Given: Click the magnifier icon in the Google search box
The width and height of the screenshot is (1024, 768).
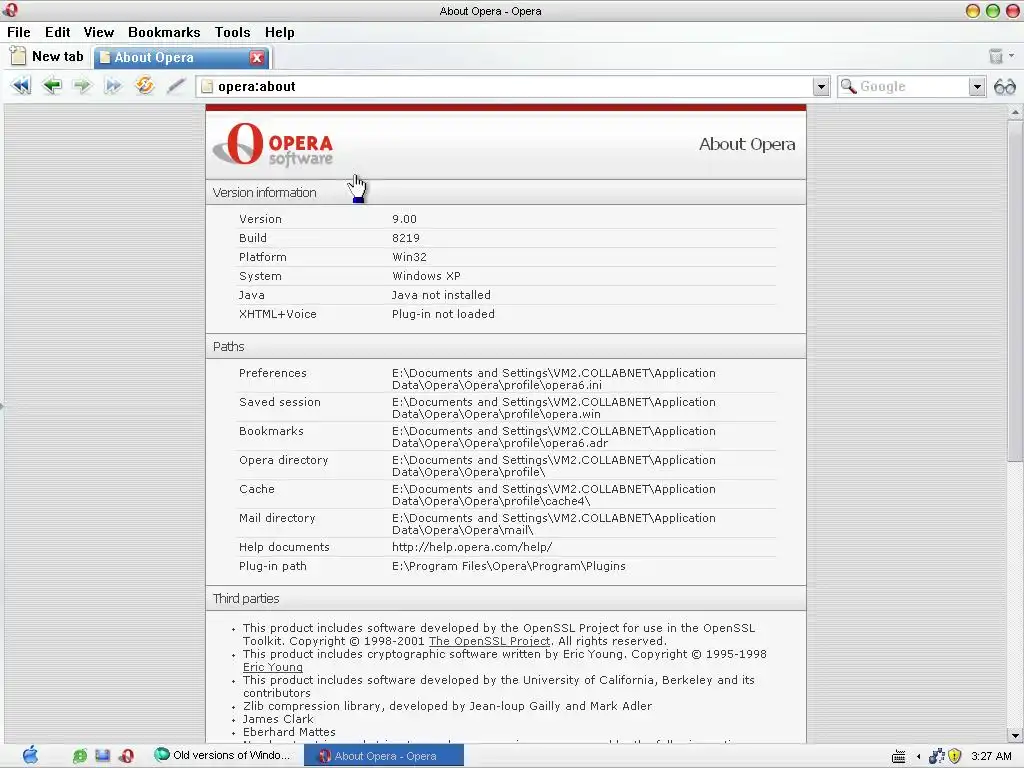Looking at the screenshot, I should tap(848, 86).
